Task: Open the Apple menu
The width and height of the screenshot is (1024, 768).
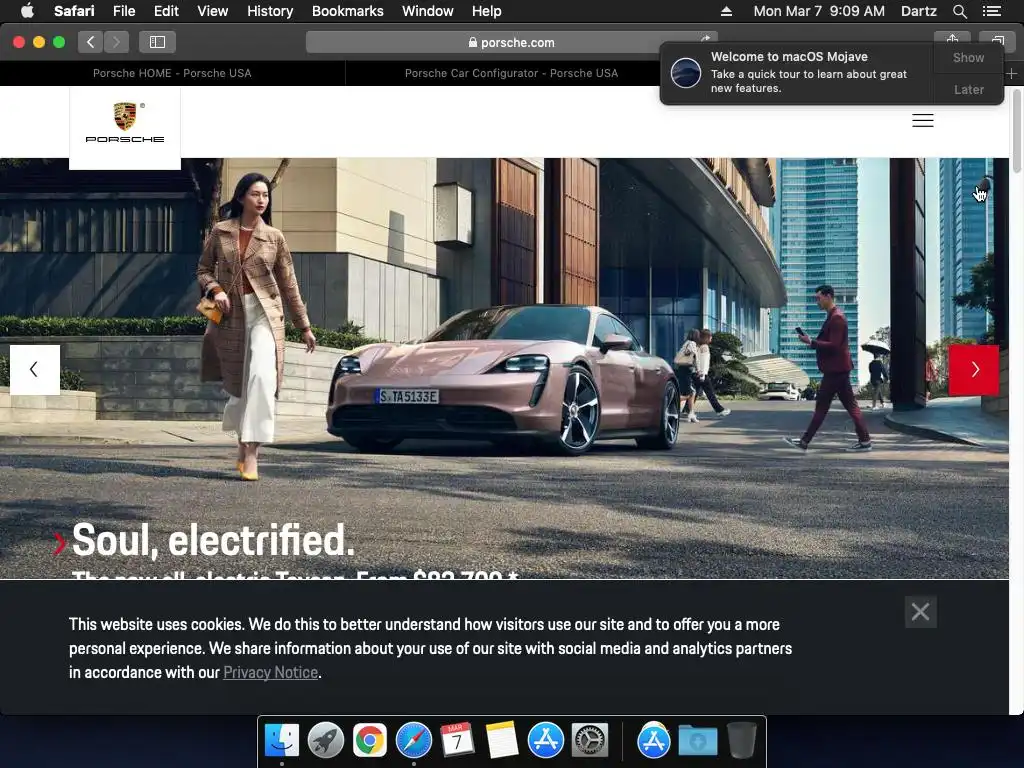Action: pyautogui.click(x=27, y=11)
